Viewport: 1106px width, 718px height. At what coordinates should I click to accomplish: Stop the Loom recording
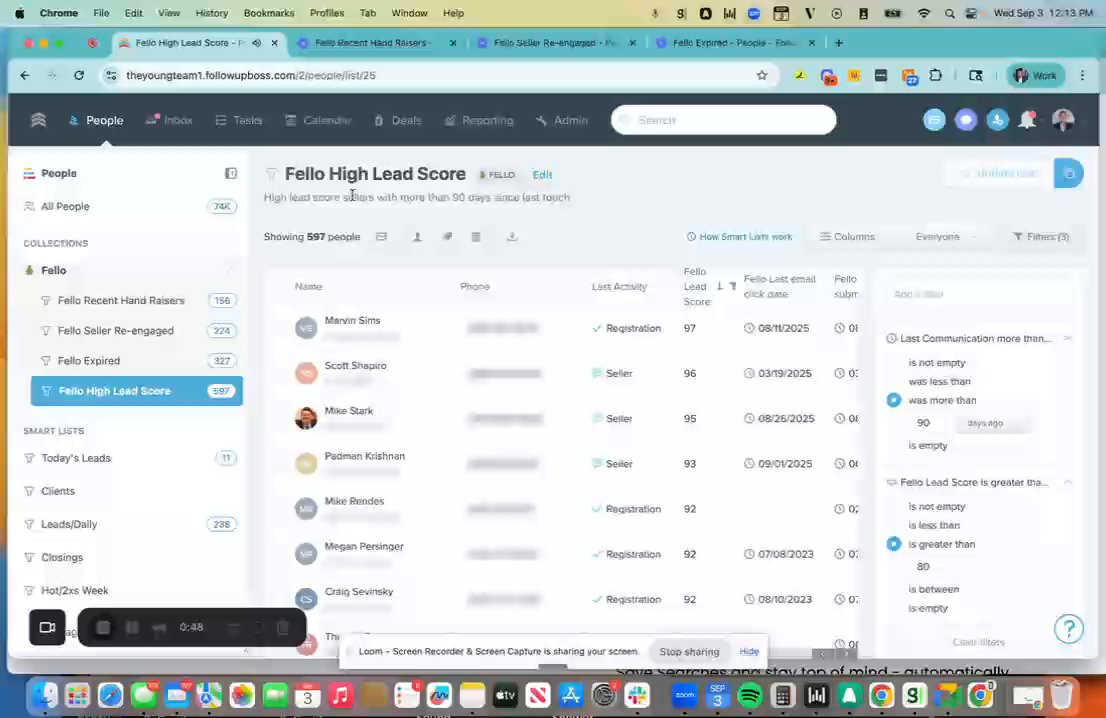(103, 627)
